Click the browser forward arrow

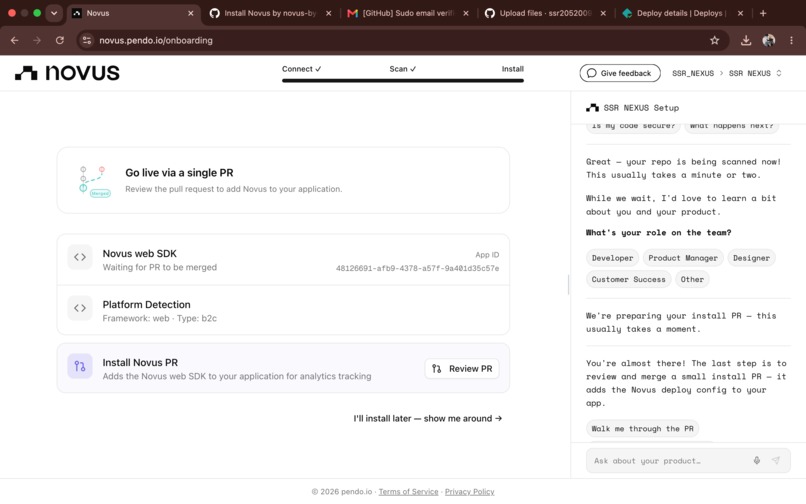point(37,40)
